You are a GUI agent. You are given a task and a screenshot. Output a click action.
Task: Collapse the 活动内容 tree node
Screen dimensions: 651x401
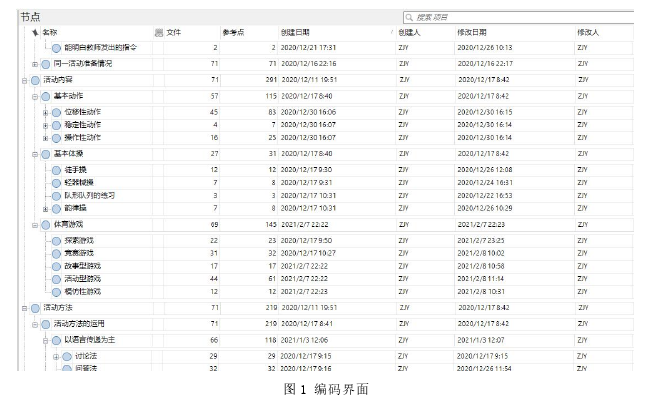click(x=24, y=81)
